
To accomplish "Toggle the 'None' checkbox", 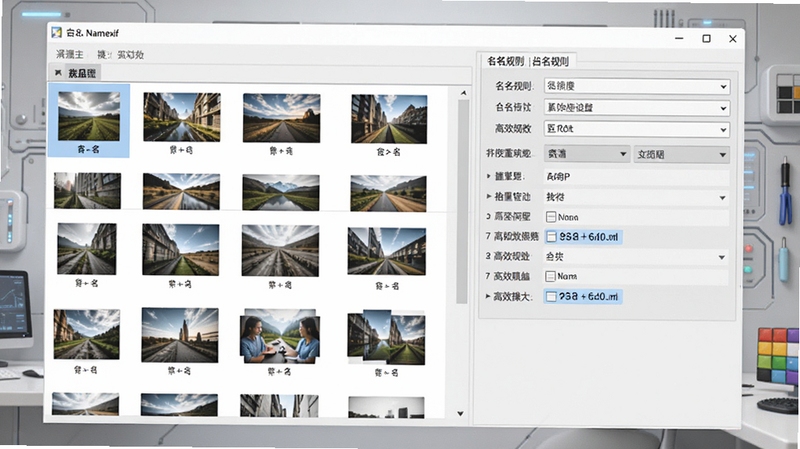I will [551, 217].
